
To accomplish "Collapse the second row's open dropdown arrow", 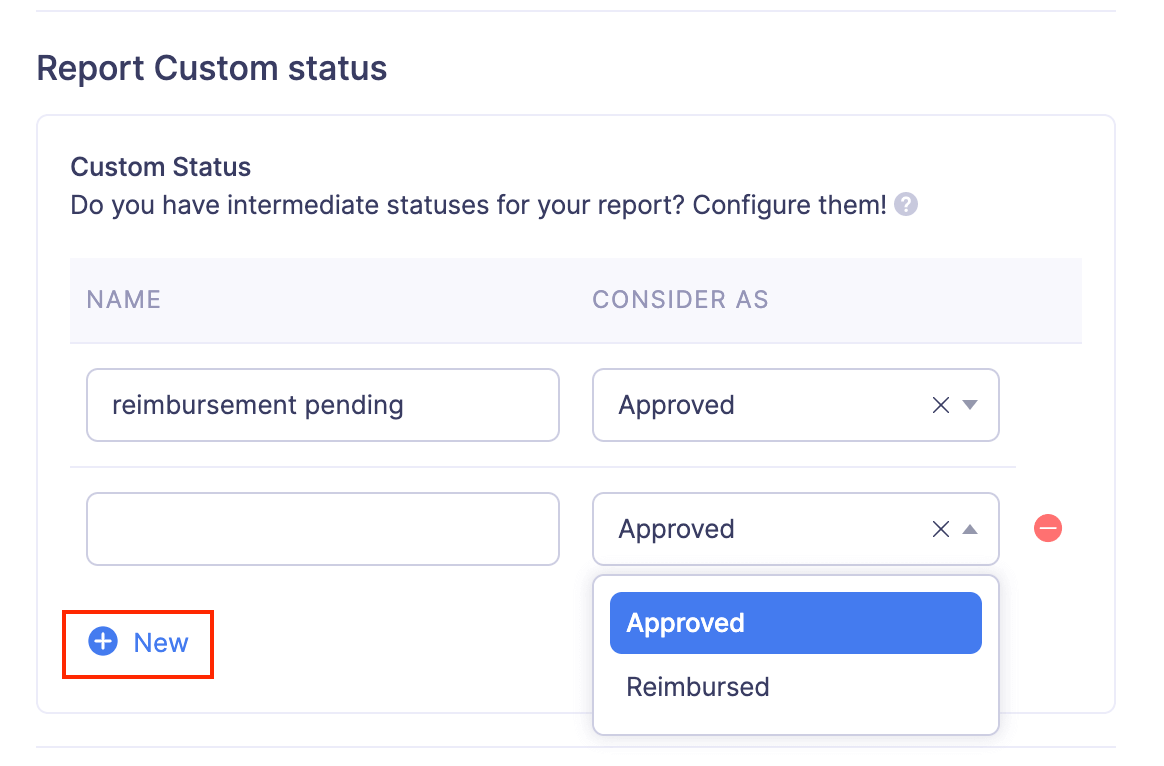I will point(969,529).
